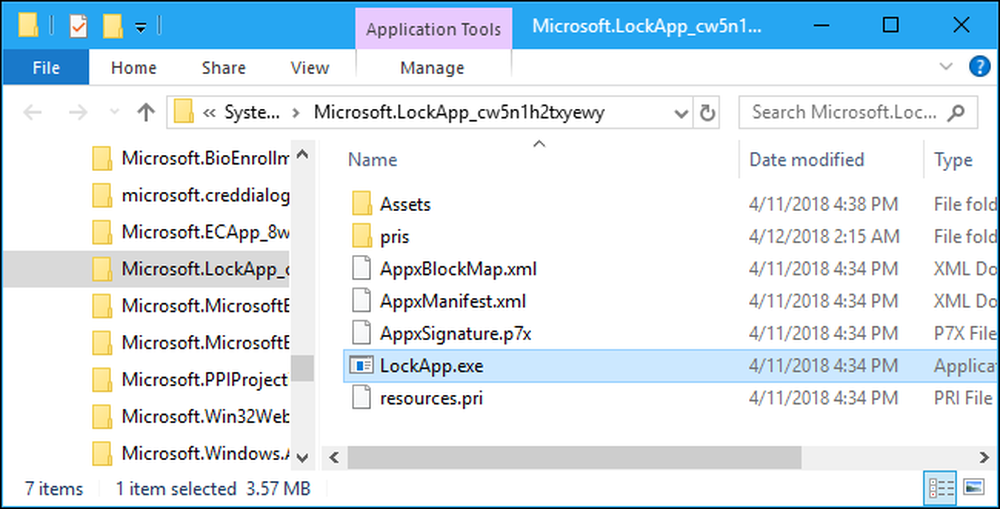
Task: Select Microsoft.LockApp folder in navigation pane
Action: point(191,269)
